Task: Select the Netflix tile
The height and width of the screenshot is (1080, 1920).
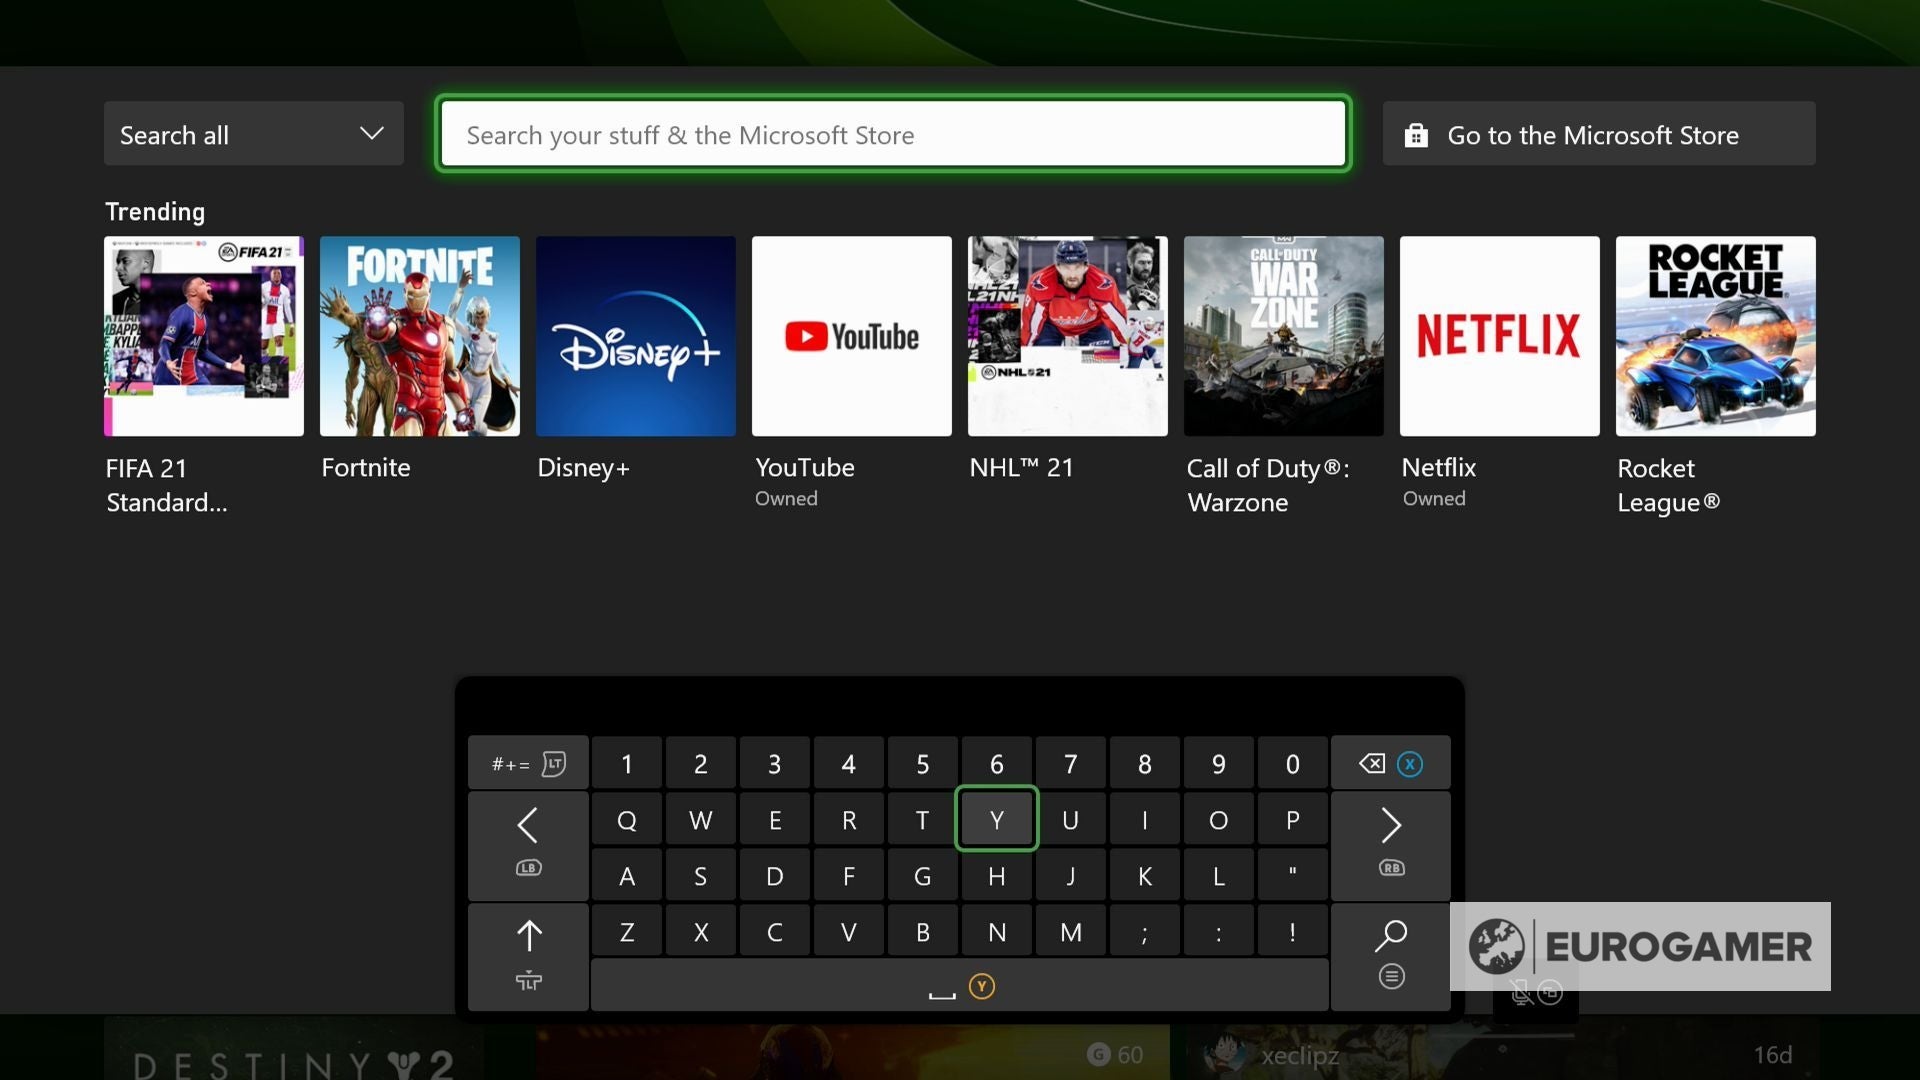Action: pos(1499,336)
